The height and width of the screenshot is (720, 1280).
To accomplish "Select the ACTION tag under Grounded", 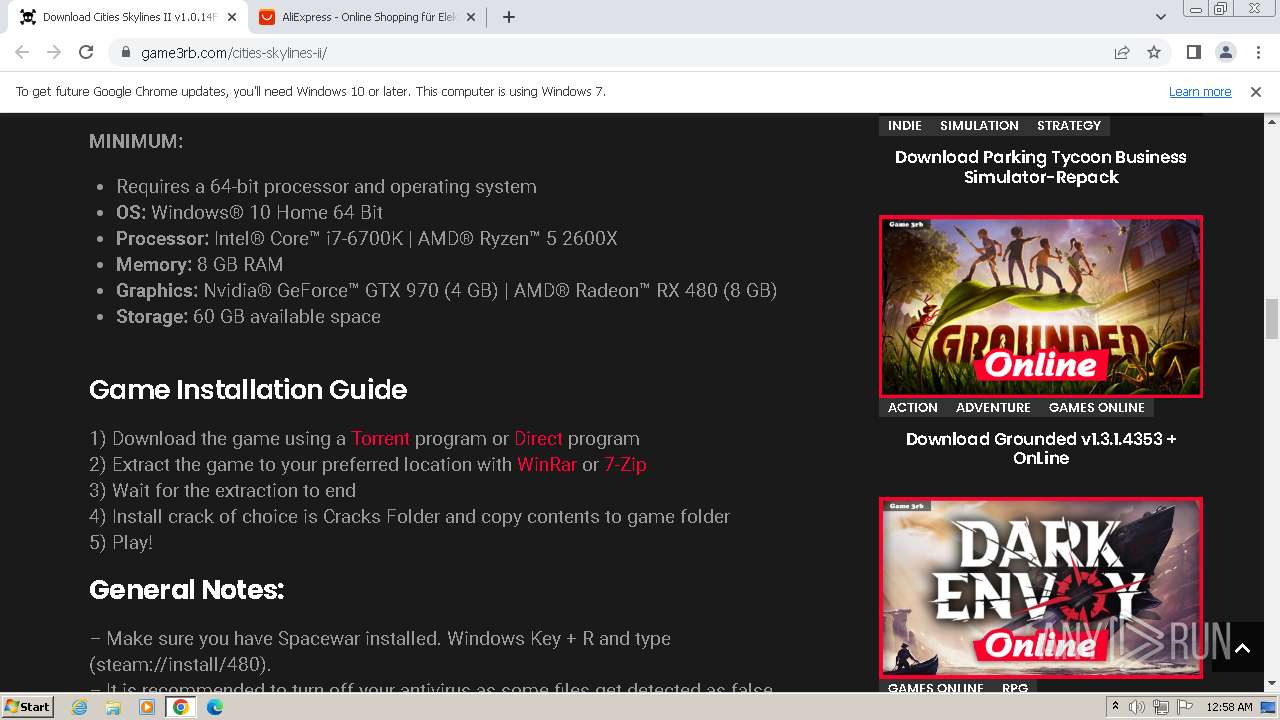I will (913, 407).
